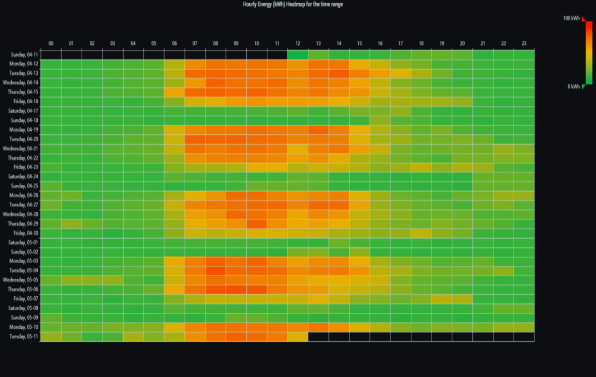Click the Sunday 04-11 heatmap cell at hour 12
This screenshot has height=377, width=596.
tap(298, 55)
